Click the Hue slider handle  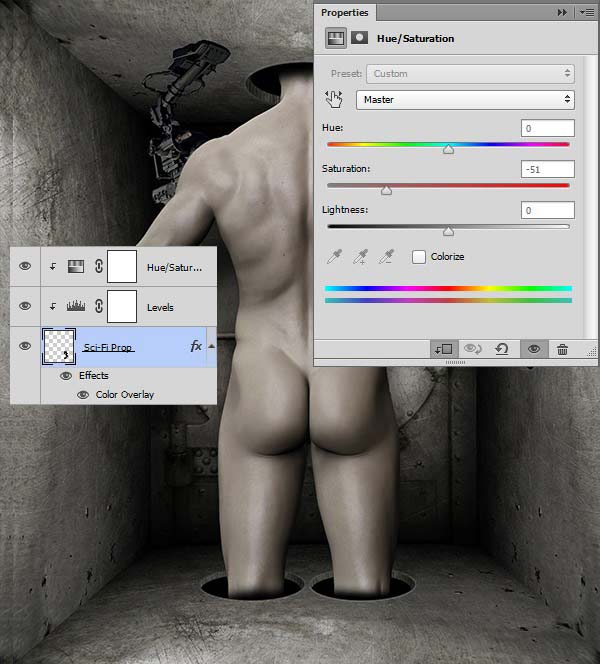point(448,149)
